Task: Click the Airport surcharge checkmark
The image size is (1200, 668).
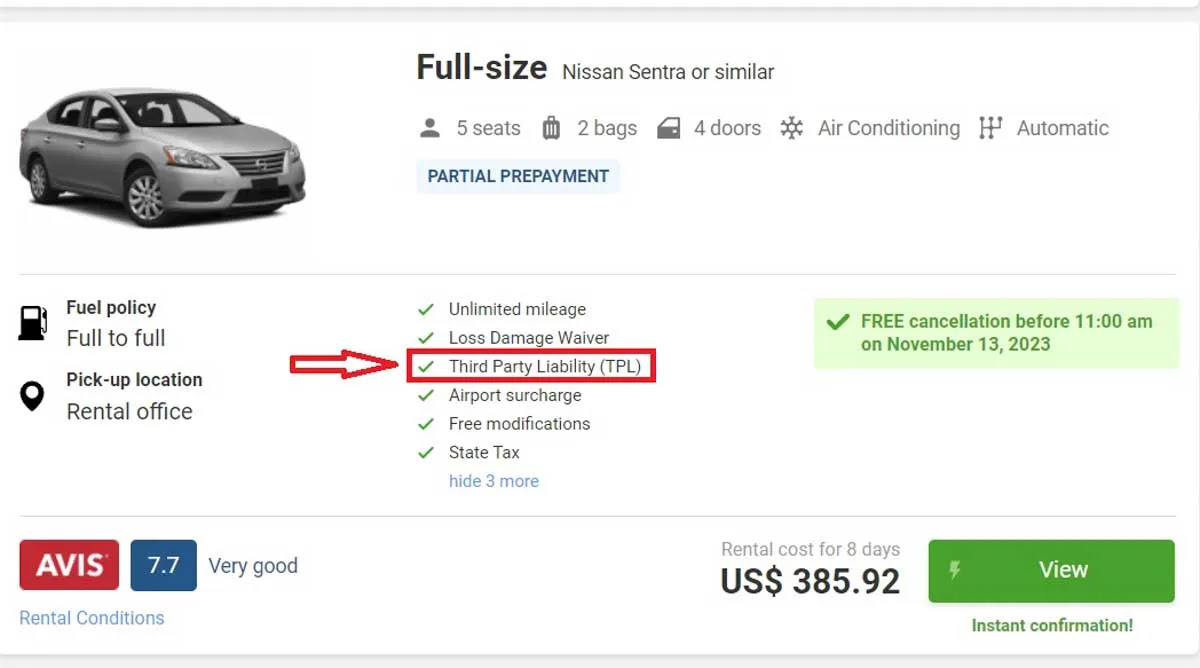Action: 426,395
